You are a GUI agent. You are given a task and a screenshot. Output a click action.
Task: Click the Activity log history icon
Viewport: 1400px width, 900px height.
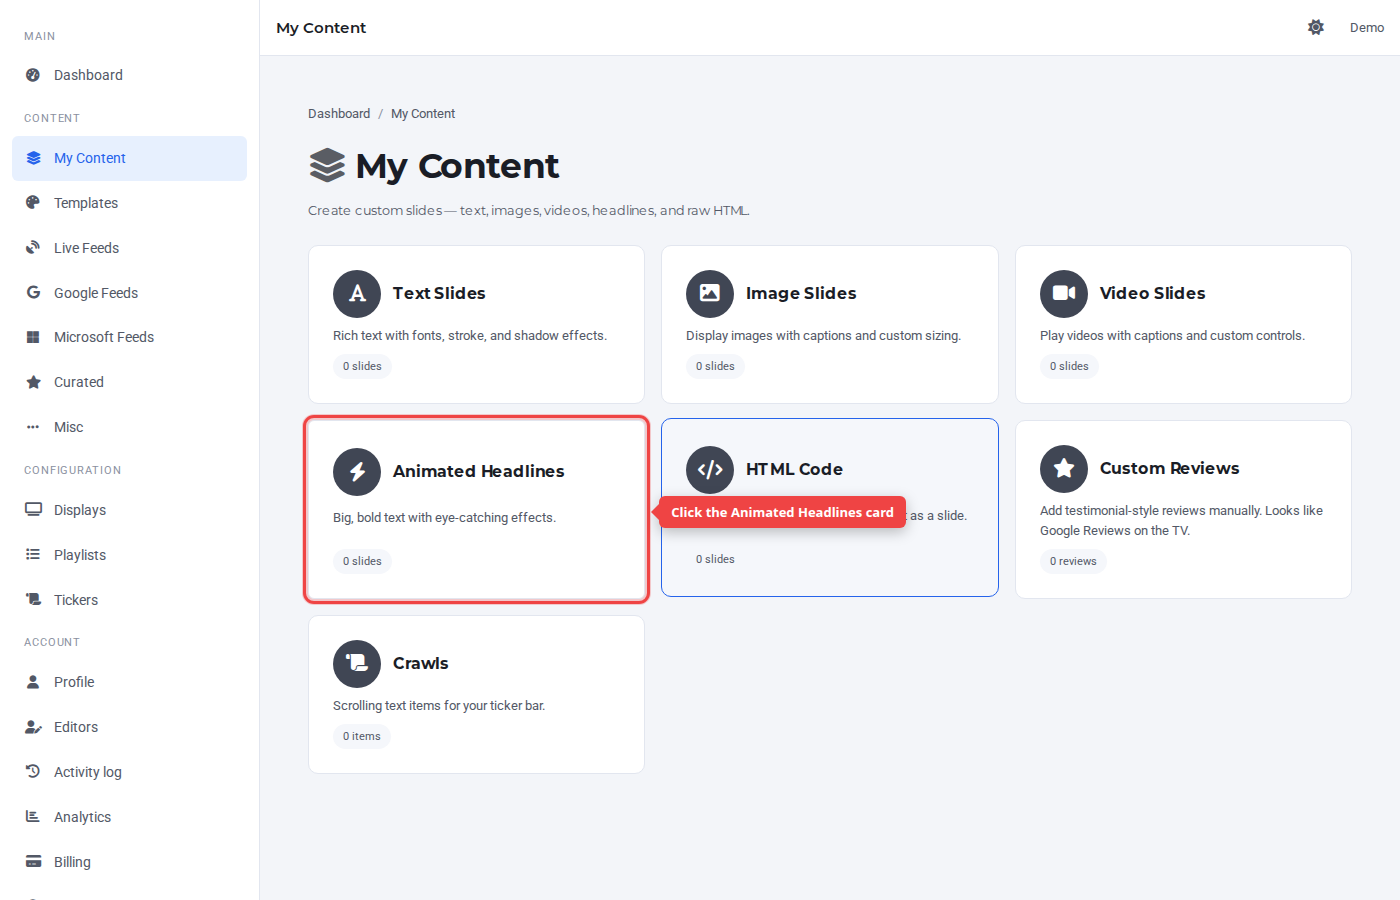click(x=33, y=772)
